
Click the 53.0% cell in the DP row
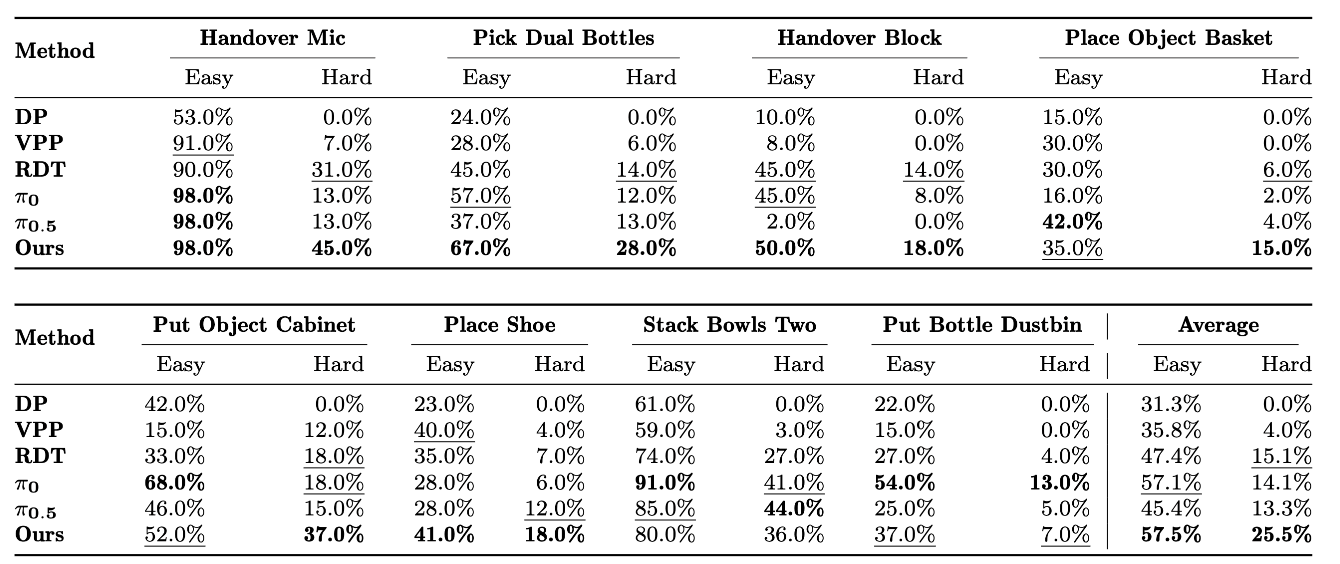tap(203, 118)
